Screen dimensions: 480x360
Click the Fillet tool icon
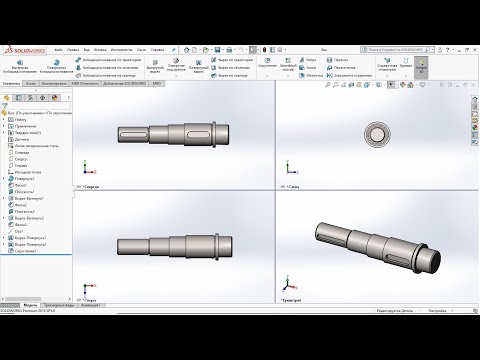pyautogui.click(x=267, y=60)
